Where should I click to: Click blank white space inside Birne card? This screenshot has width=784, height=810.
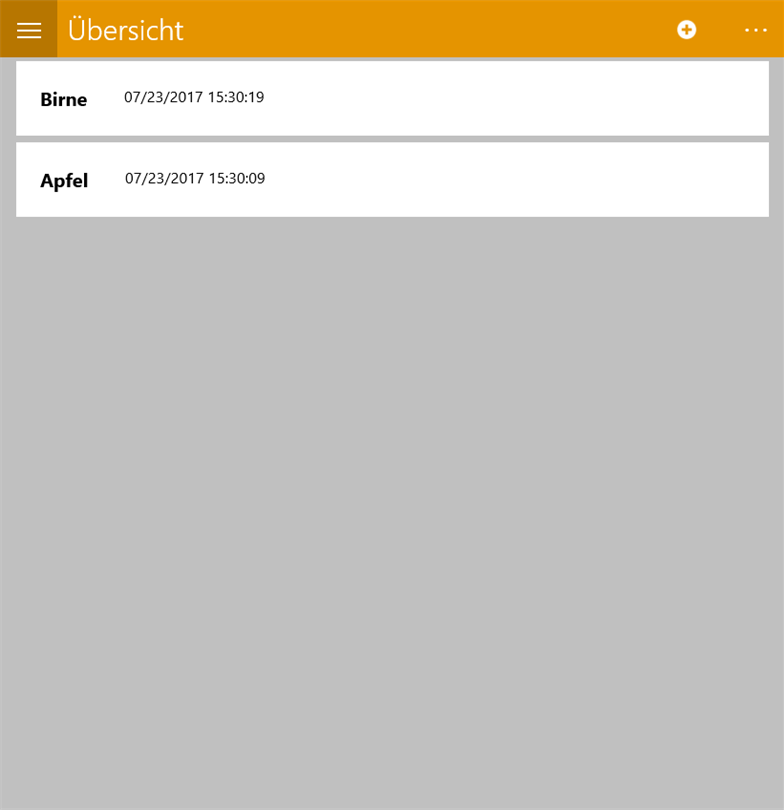516,98
